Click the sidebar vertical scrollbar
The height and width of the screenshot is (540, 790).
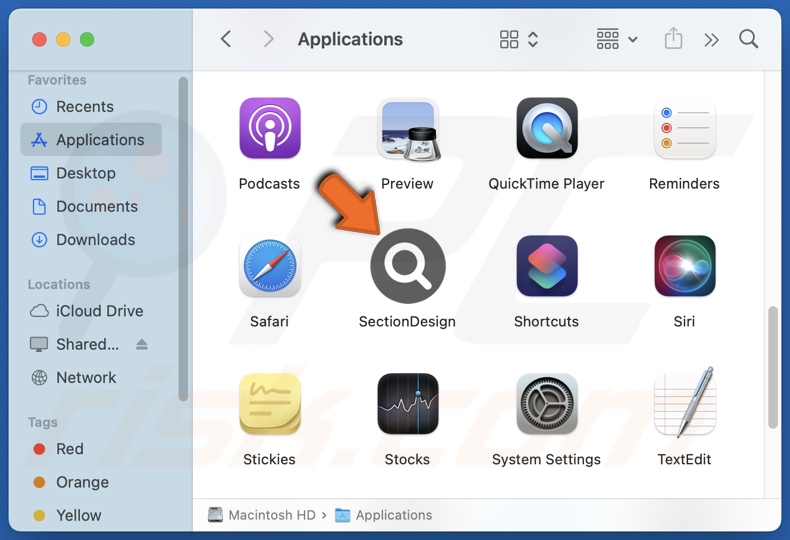point(183,239)
